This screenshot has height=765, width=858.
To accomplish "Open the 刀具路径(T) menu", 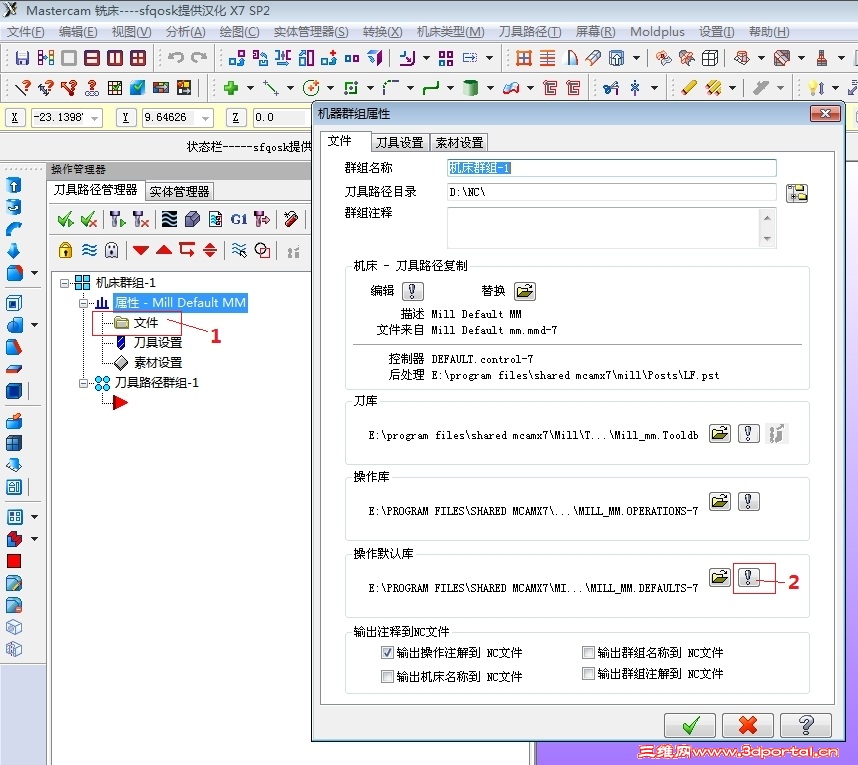I will [530, 32].
